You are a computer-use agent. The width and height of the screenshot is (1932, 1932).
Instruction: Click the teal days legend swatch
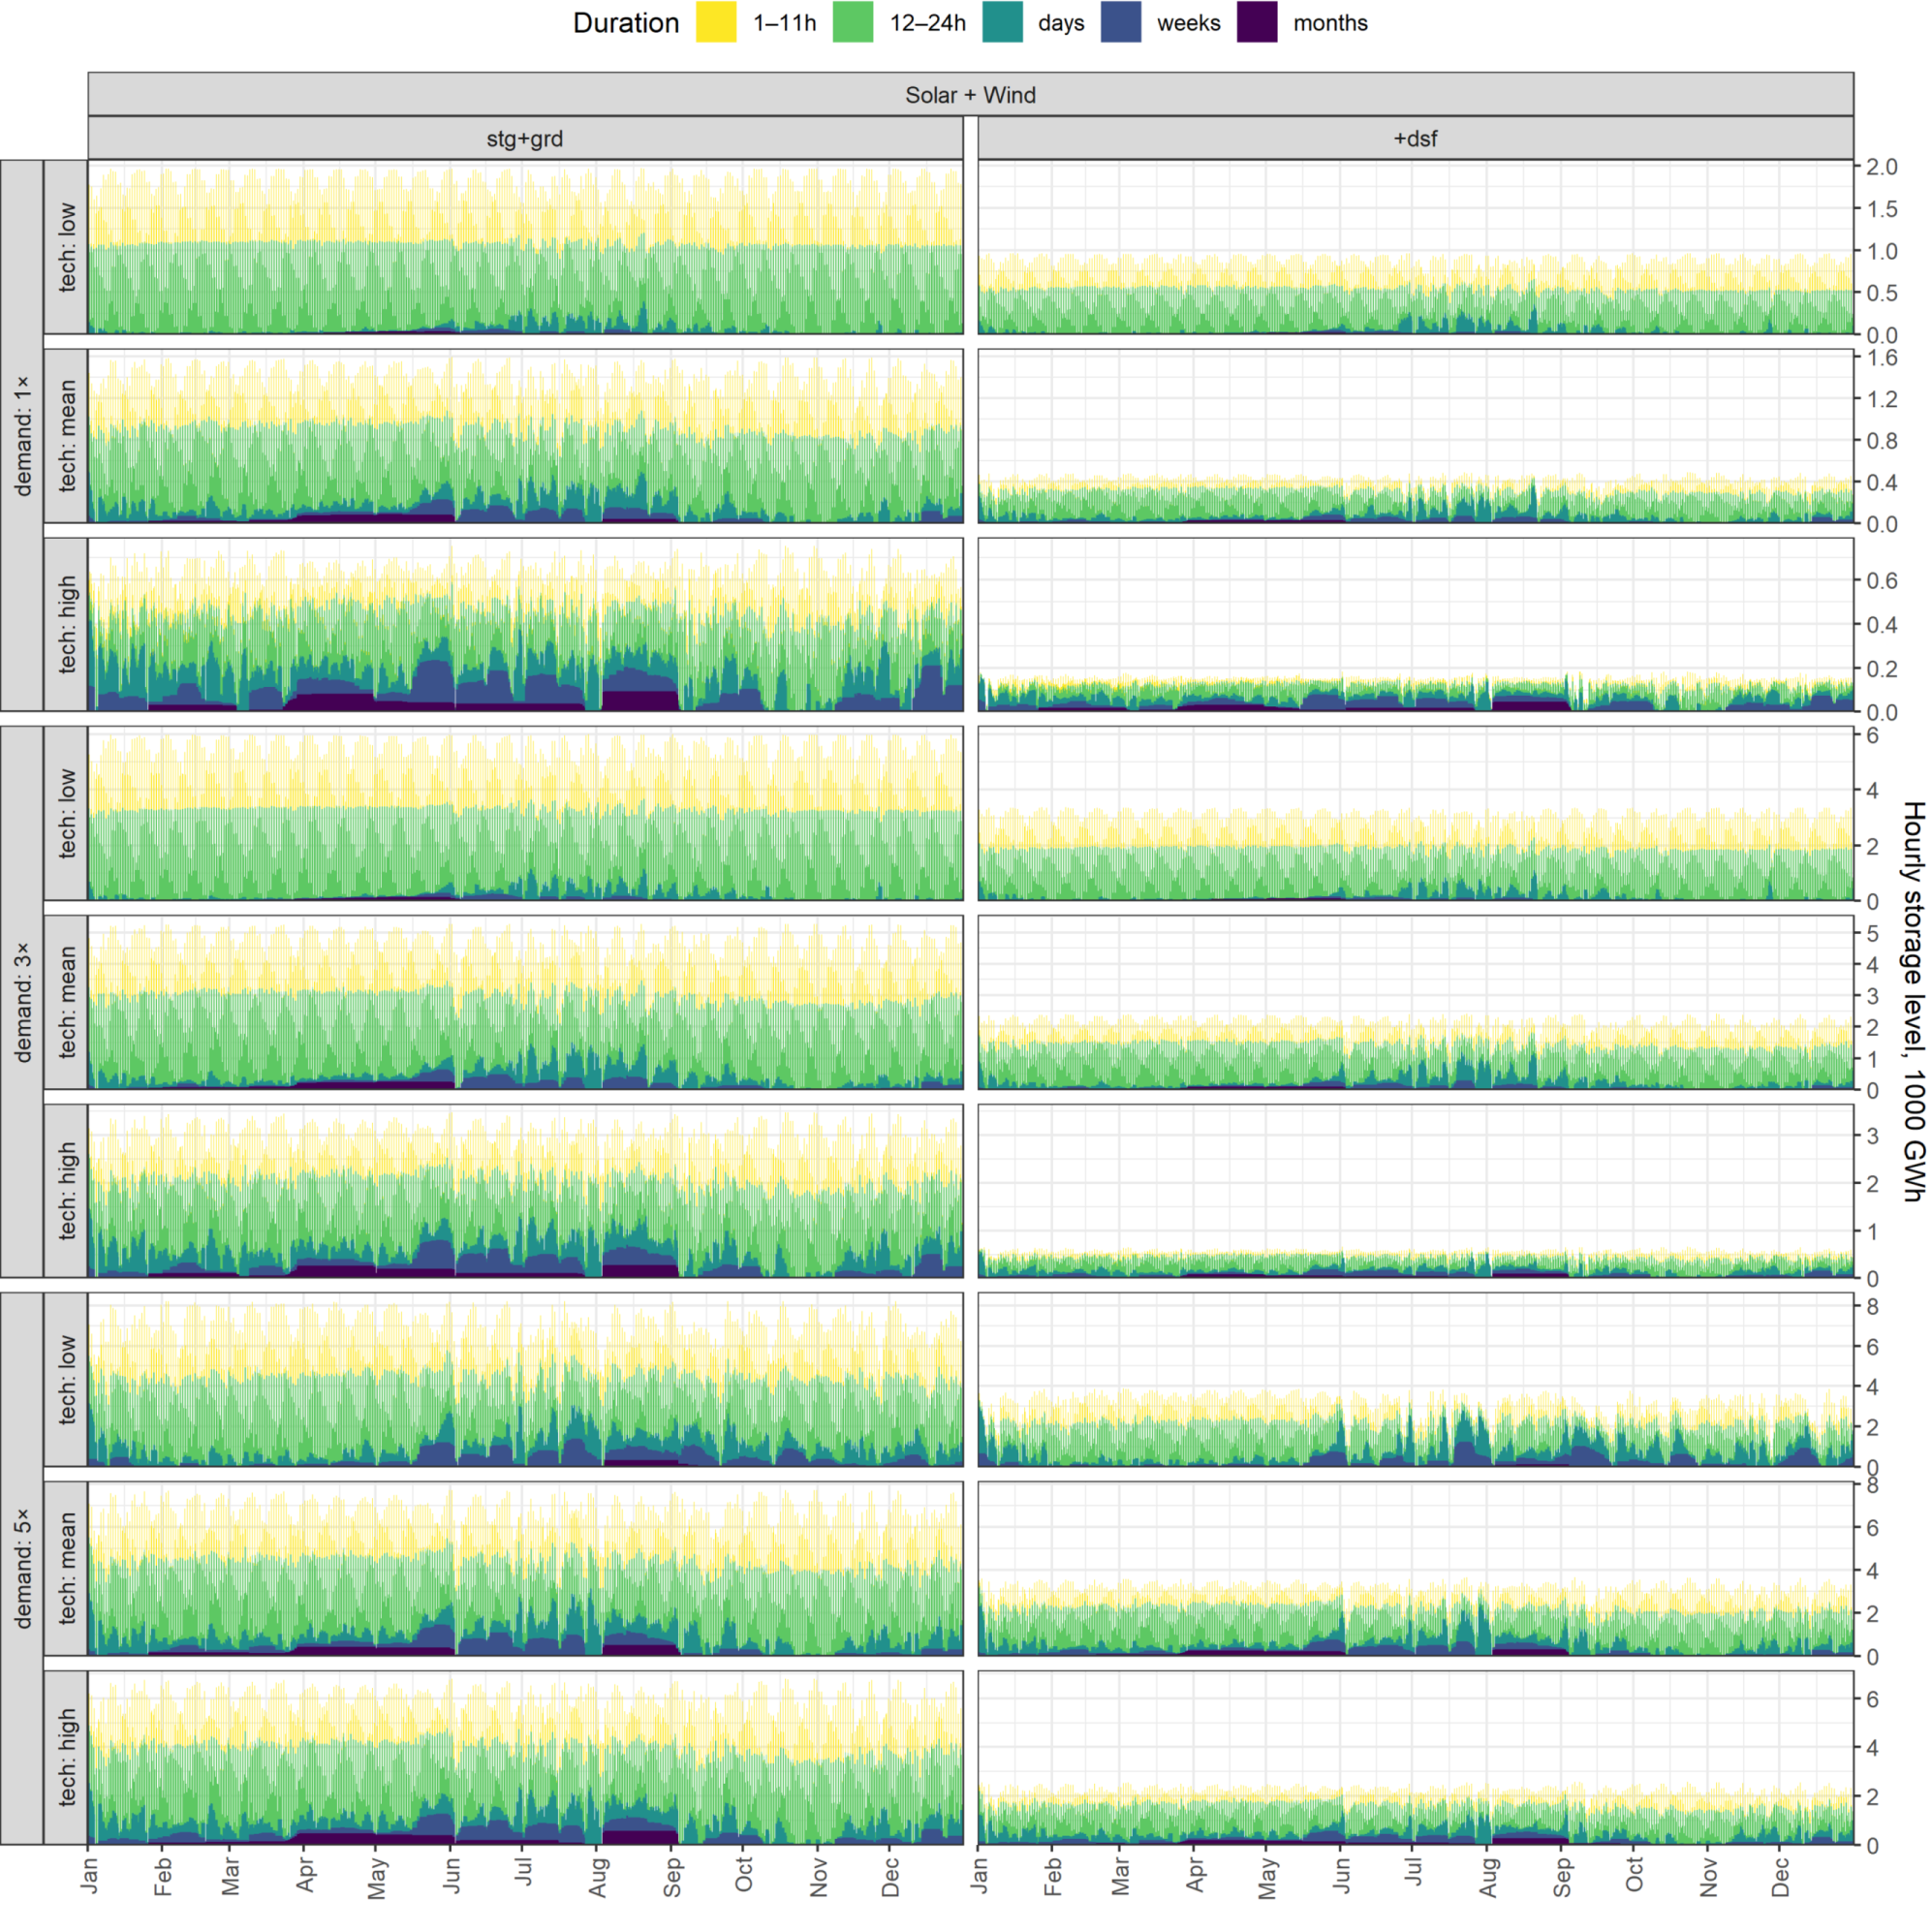coord(1002,23)
